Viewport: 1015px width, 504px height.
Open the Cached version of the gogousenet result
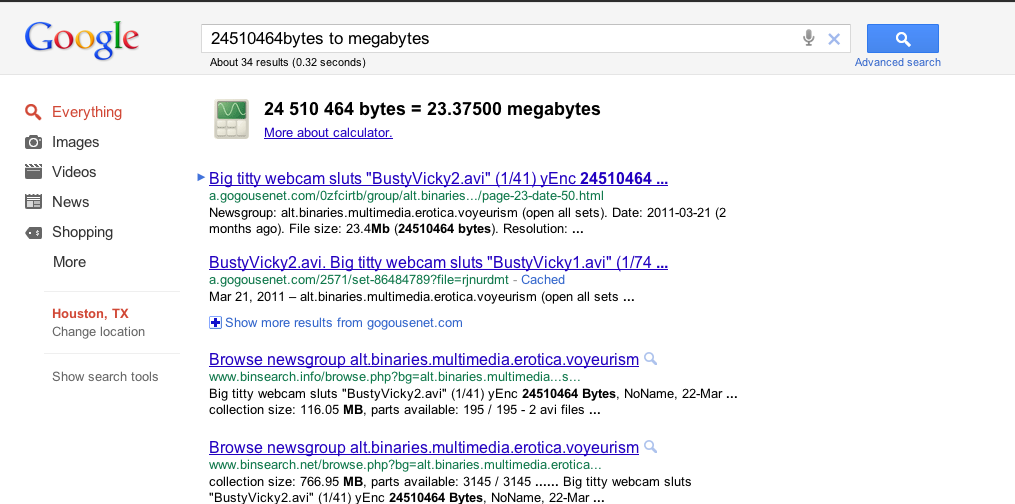543,280
